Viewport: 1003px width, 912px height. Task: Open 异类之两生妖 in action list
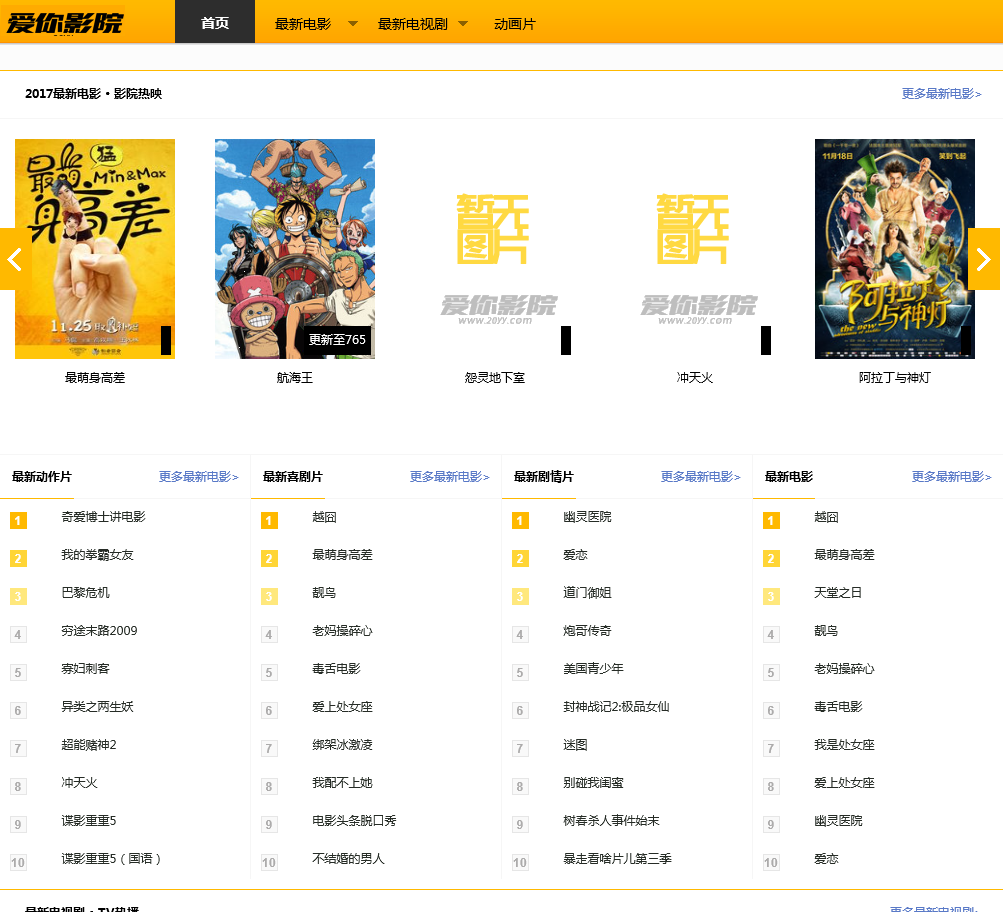[97, 707]
